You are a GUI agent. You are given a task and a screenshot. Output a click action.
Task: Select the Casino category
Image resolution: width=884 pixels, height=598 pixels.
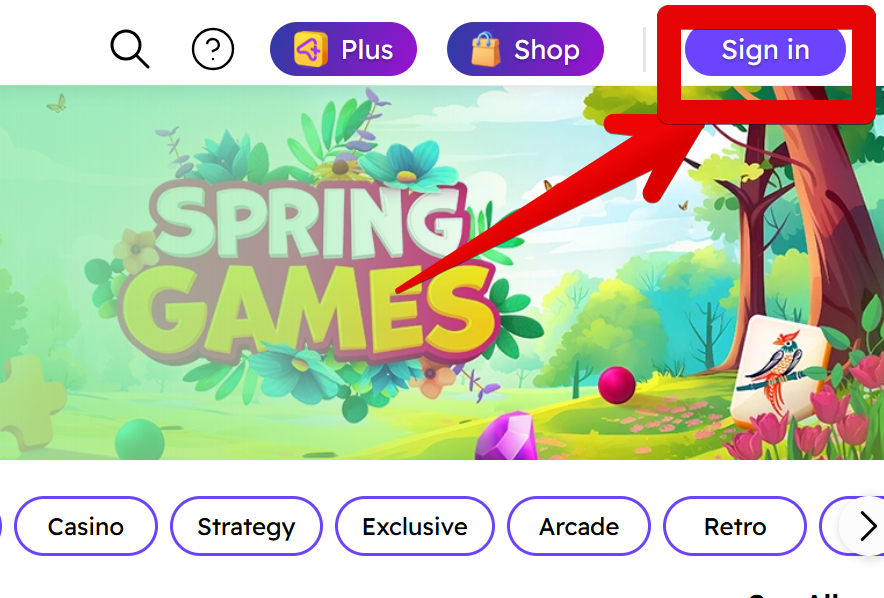[x=86, y=526]
